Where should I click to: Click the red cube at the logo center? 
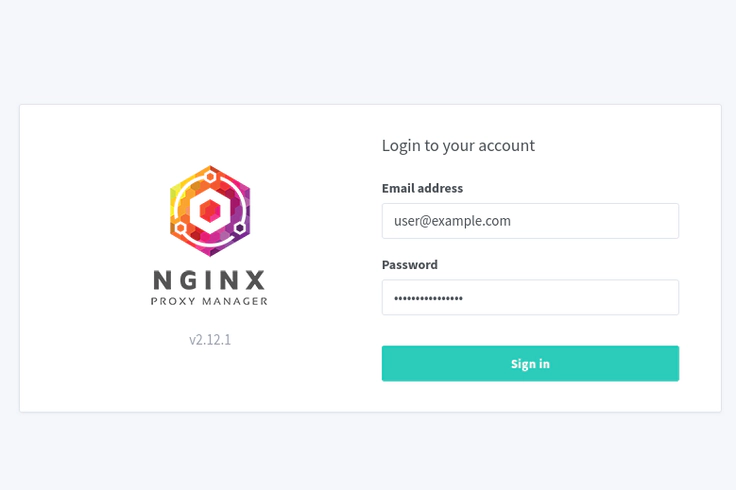210,211
